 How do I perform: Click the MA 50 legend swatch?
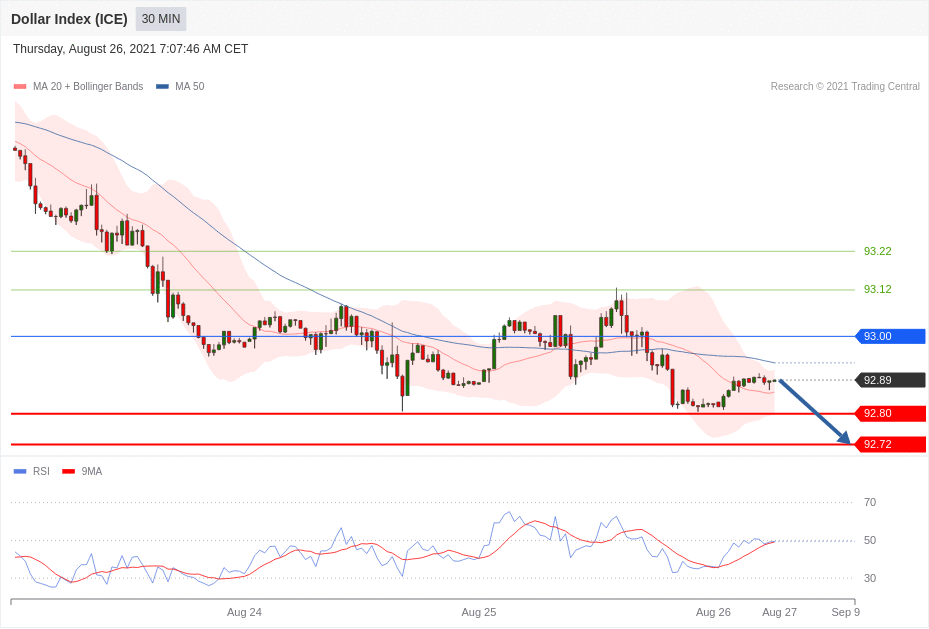(162, 86)
